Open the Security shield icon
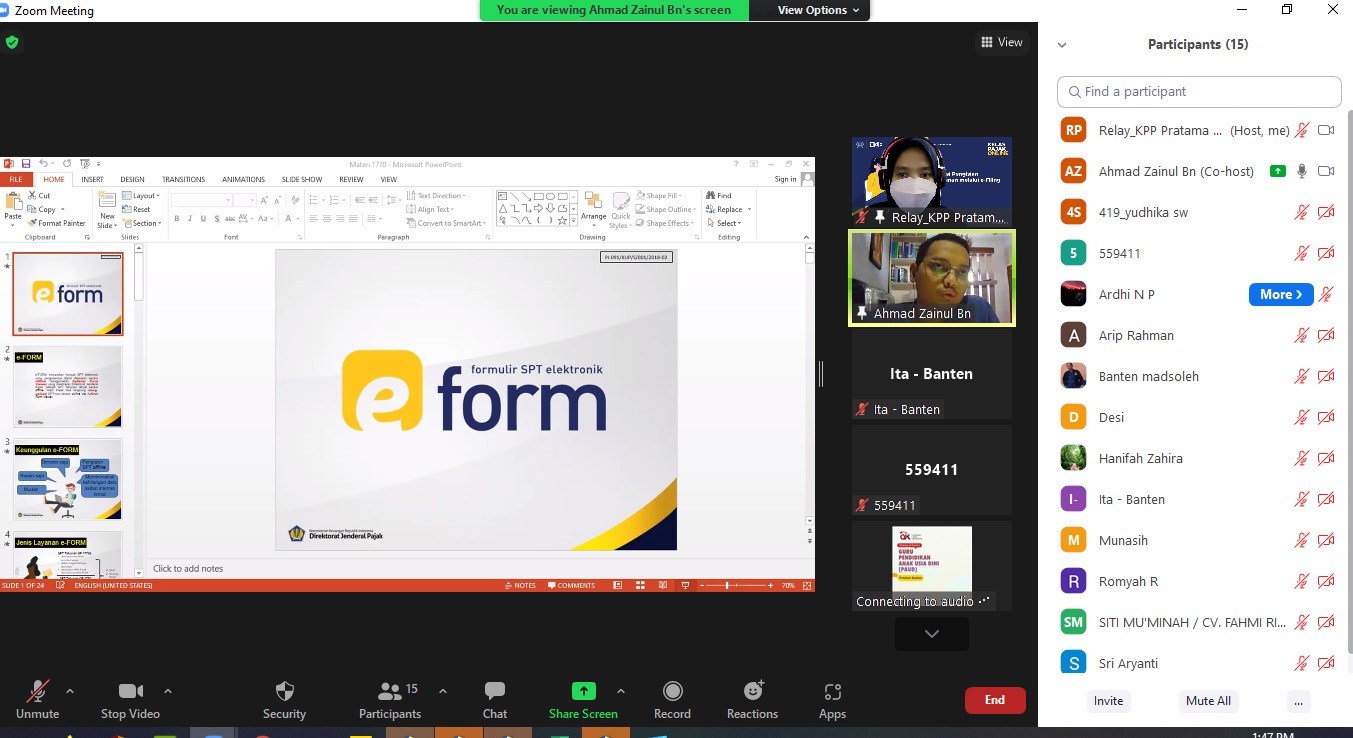This screenshot has width=1353, height=738. click(284, 692)
